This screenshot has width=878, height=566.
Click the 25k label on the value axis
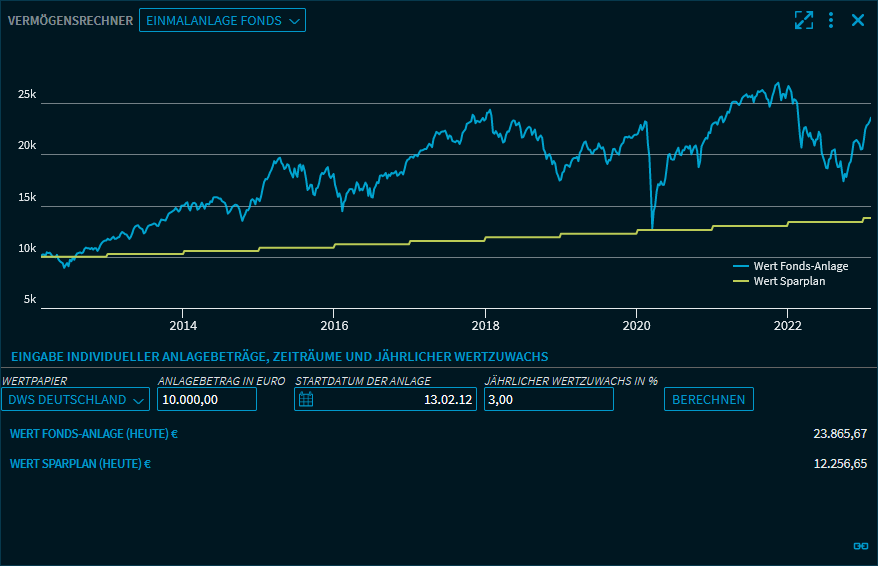[27, 95]
